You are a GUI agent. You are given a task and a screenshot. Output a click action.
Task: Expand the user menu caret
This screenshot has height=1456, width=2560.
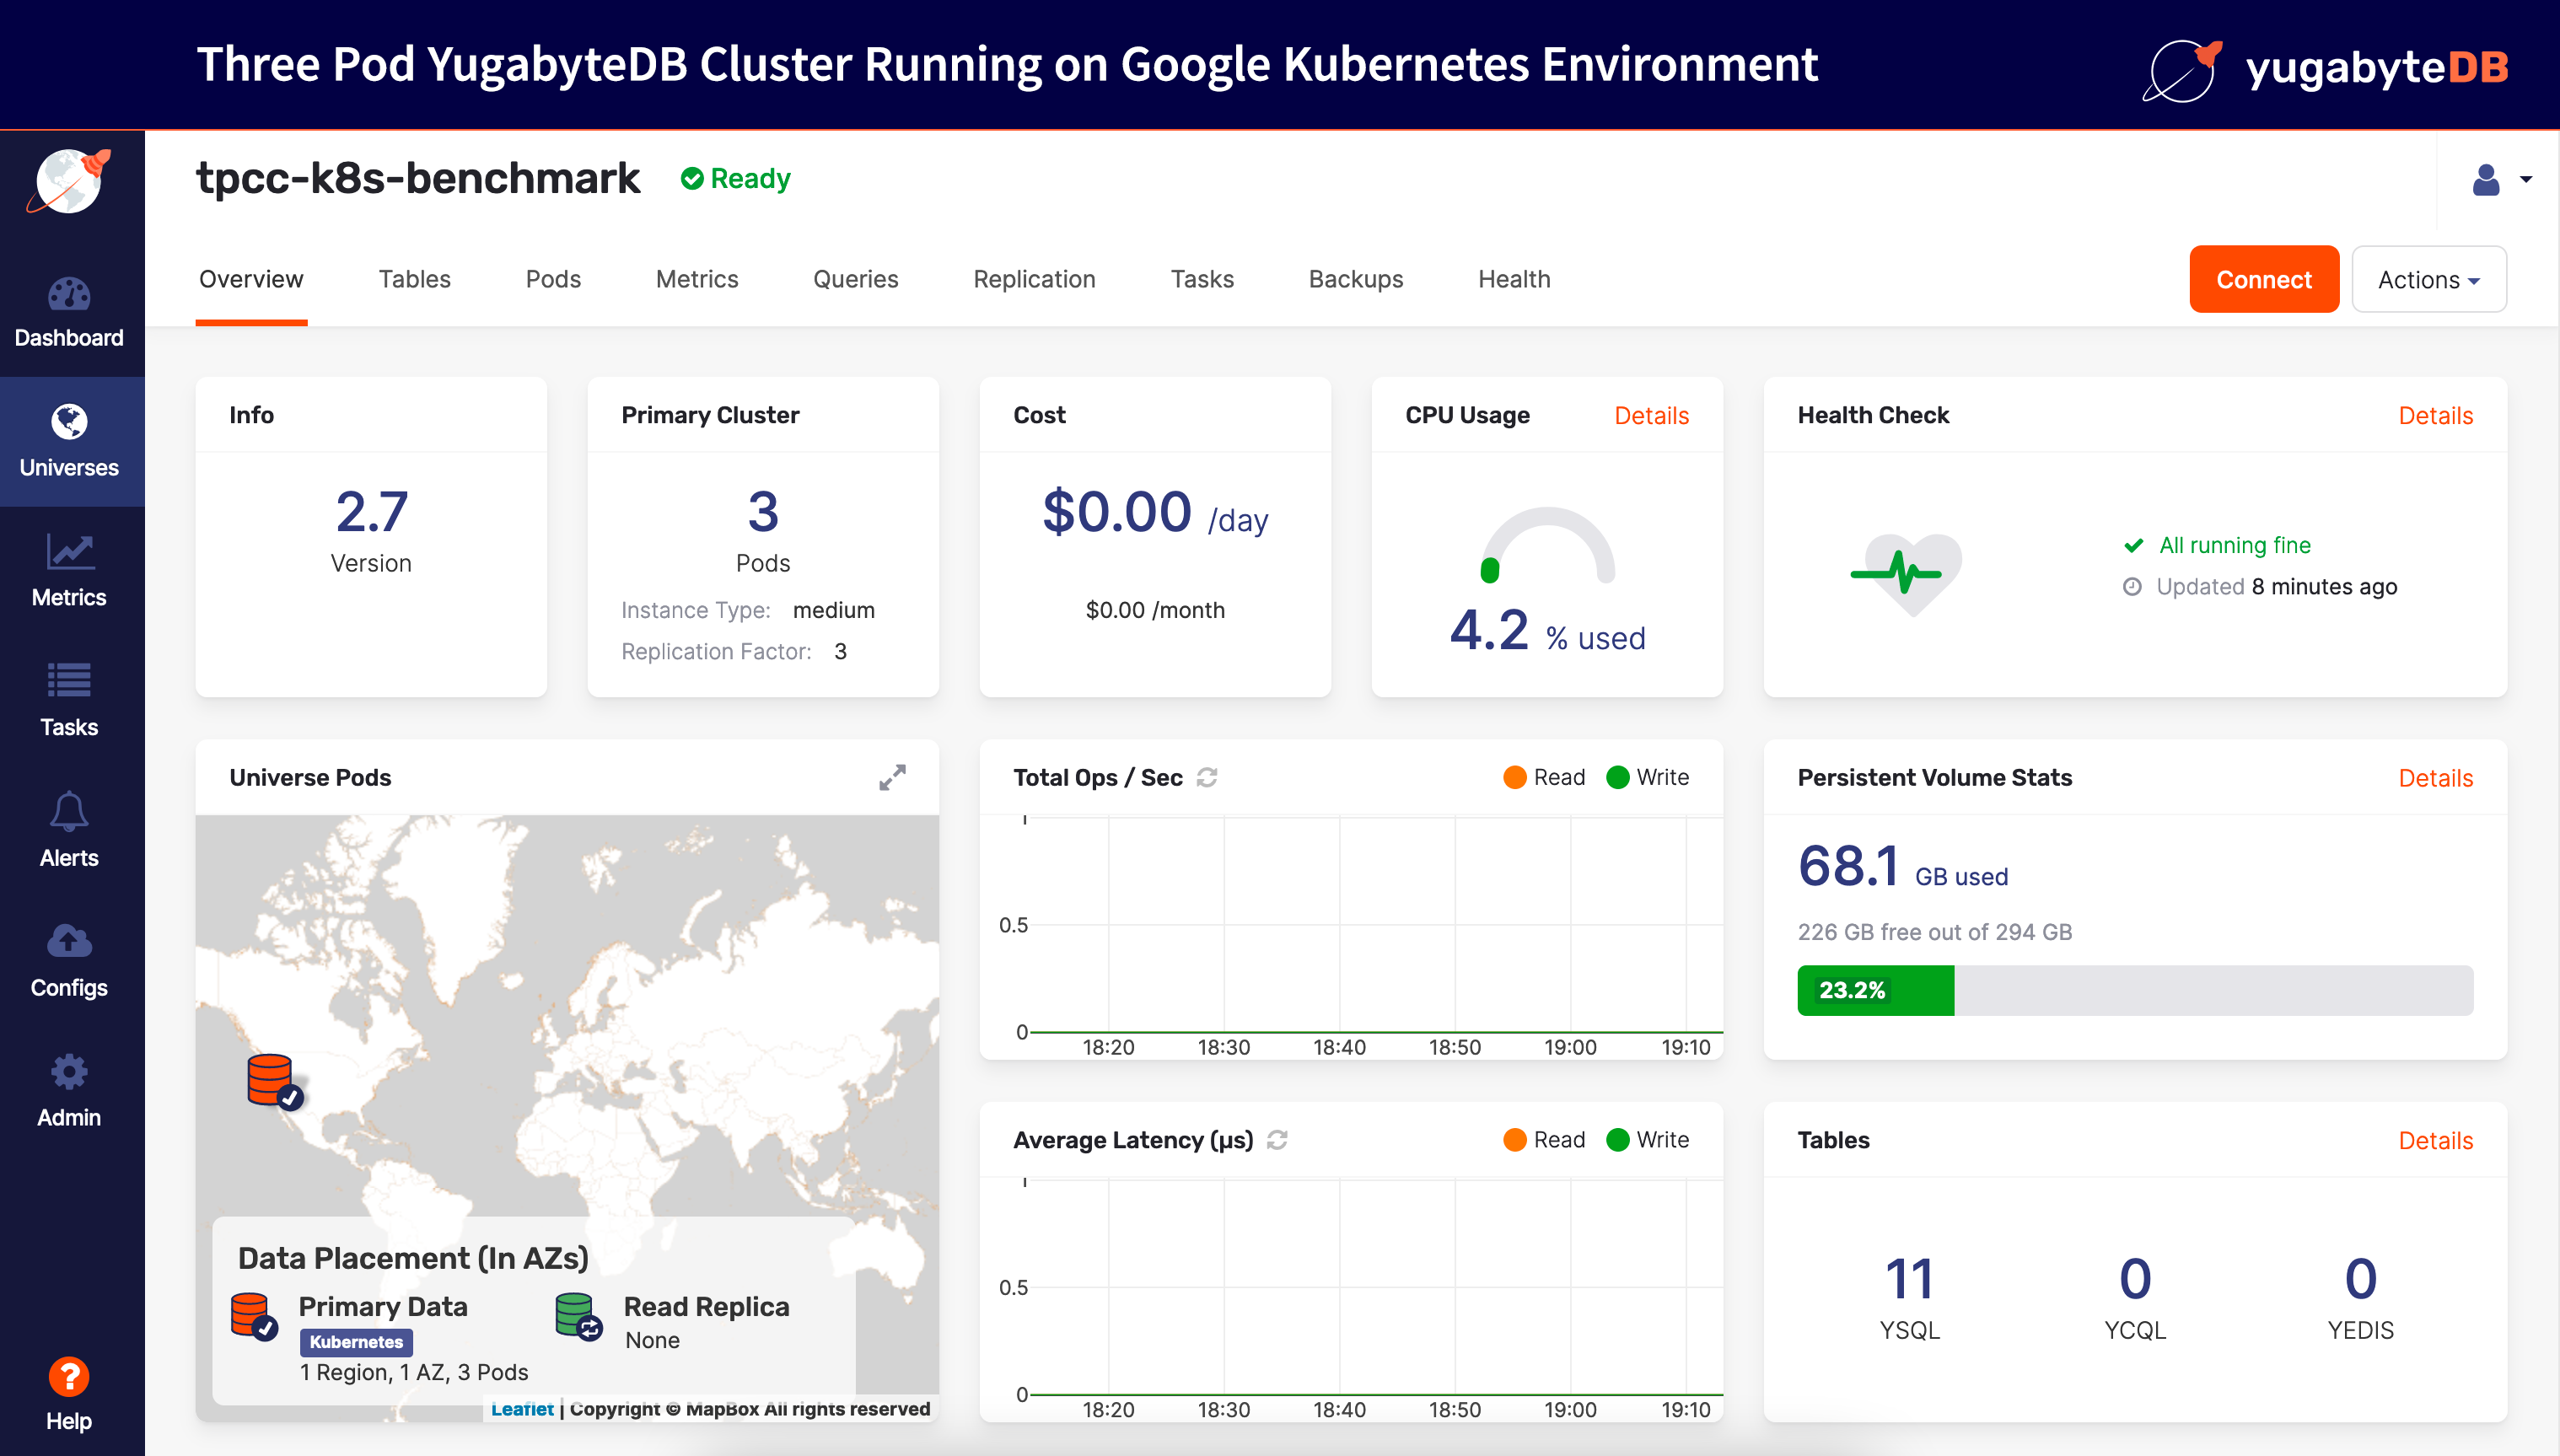(2526, 180)
